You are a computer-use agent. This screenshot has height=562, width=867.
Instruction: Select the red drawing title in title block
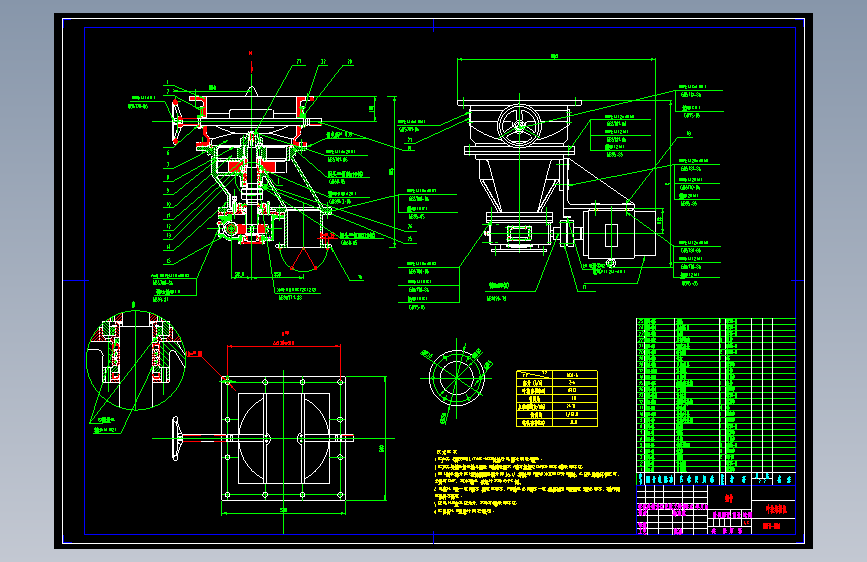click(x=776, y=509)
